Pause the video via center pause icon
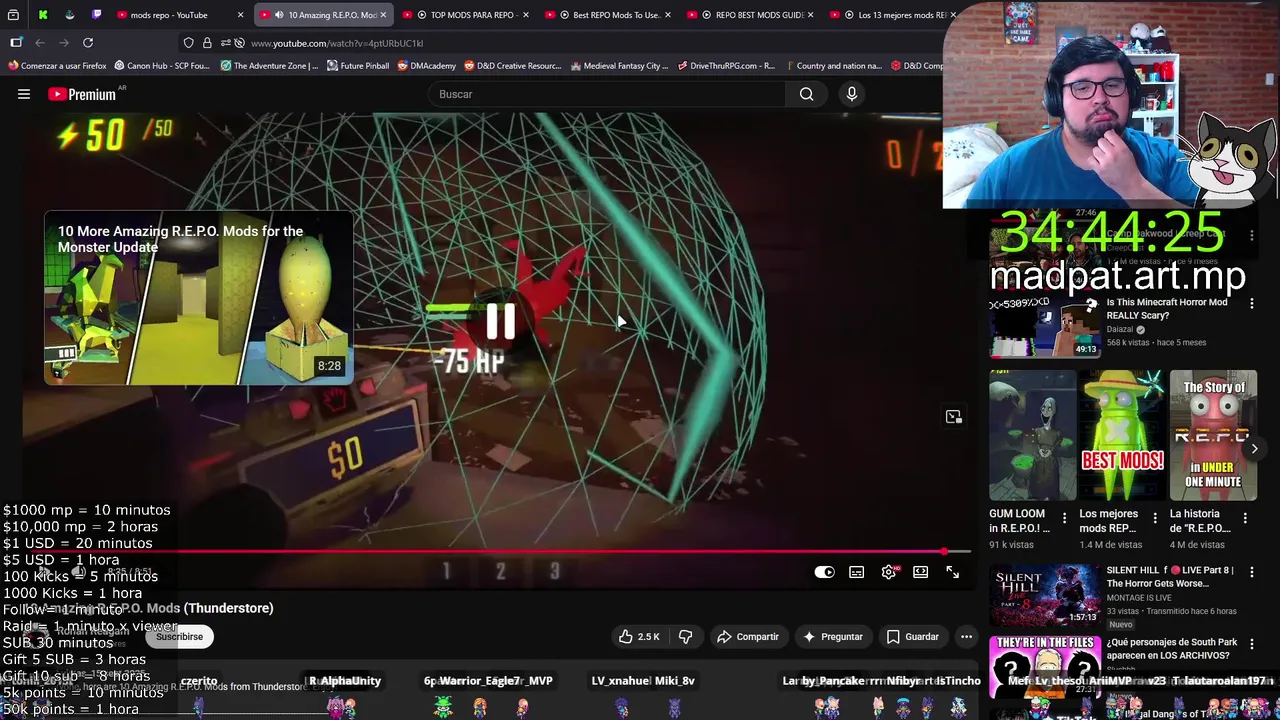The image size is (1280, 720). click(x=500, y=321)
